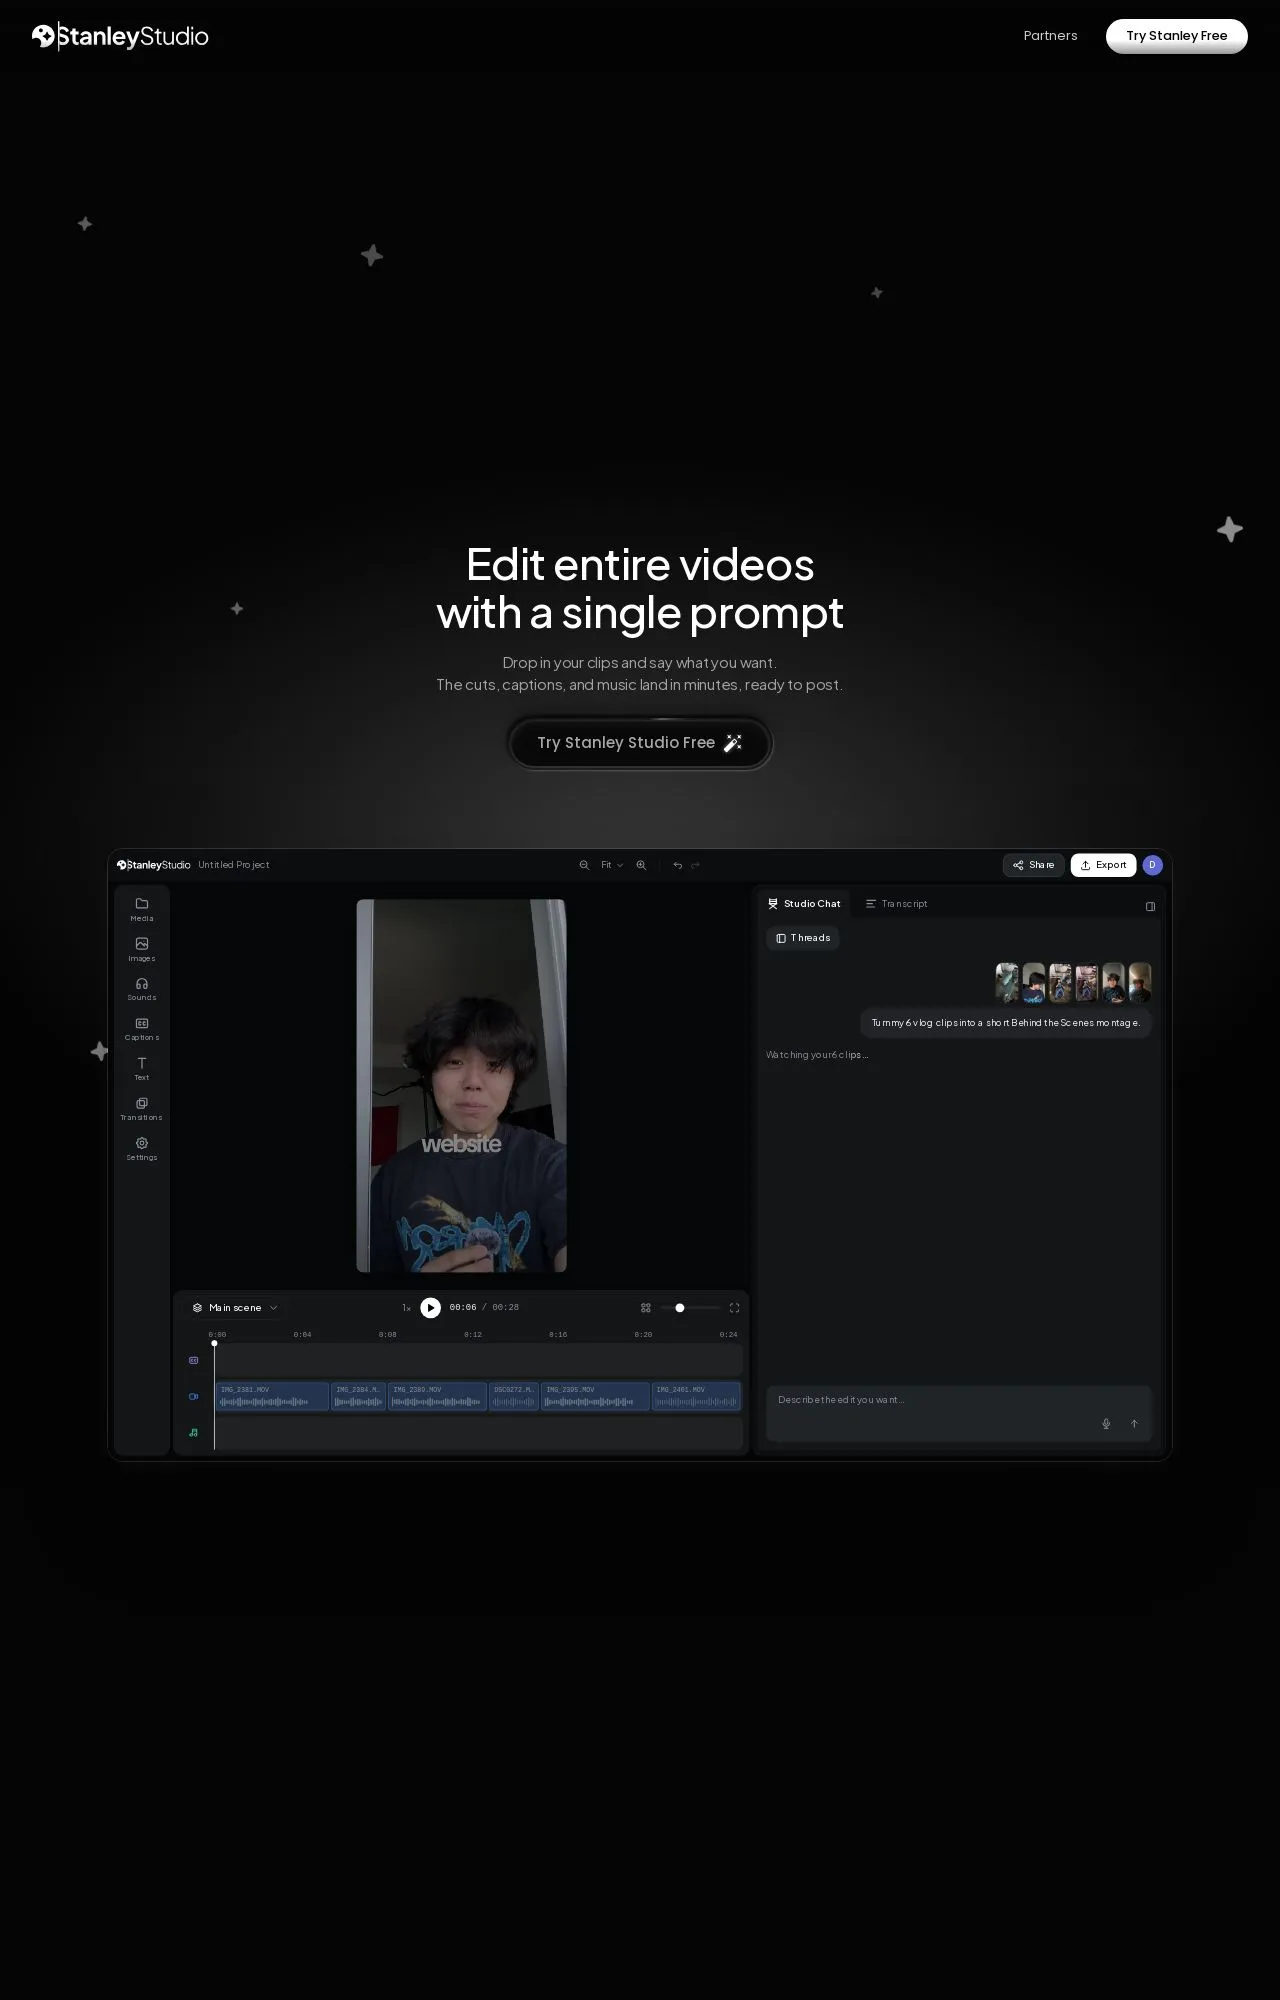Play the video preview

point(431,1308)
